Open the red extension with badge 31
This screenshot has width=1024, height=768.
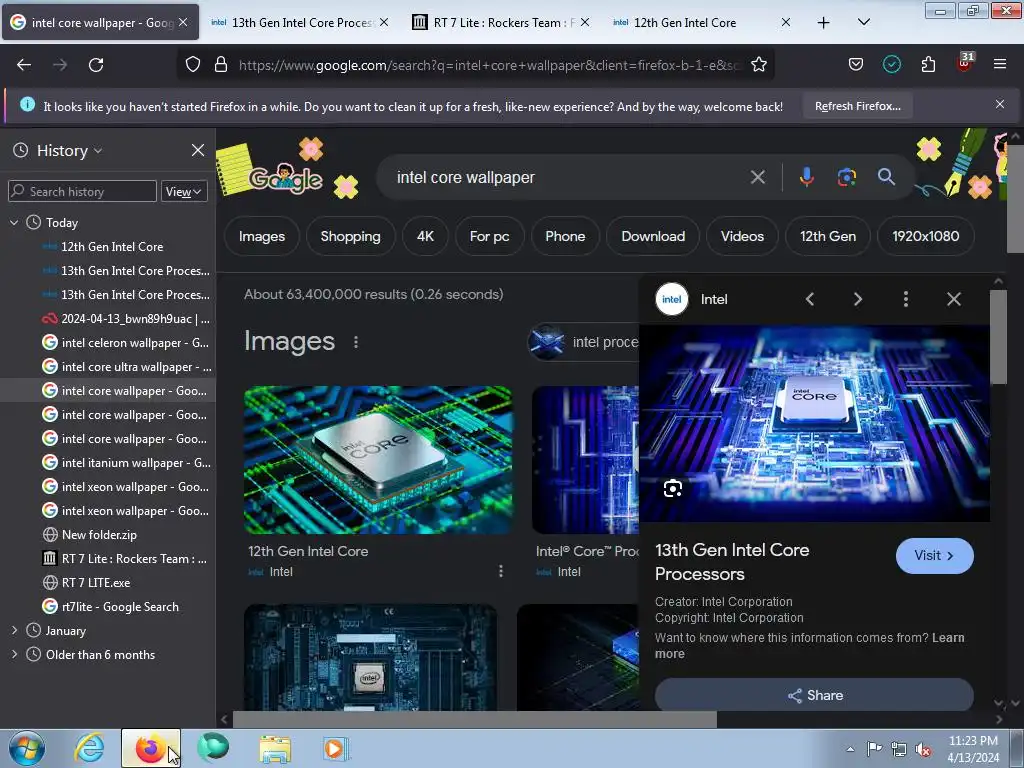[965, 63]
